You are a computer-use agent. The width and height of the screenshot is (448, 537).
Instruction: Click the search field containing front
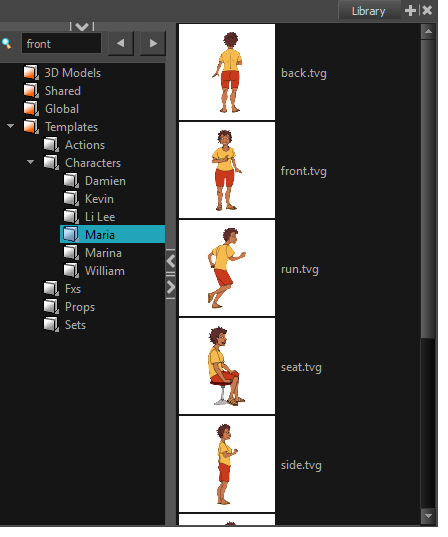click(61, 43)
